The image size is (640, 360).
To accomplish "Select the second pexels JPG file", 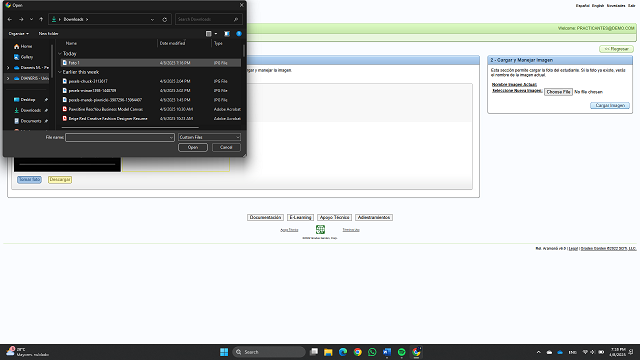I will [x=151, y=91].
